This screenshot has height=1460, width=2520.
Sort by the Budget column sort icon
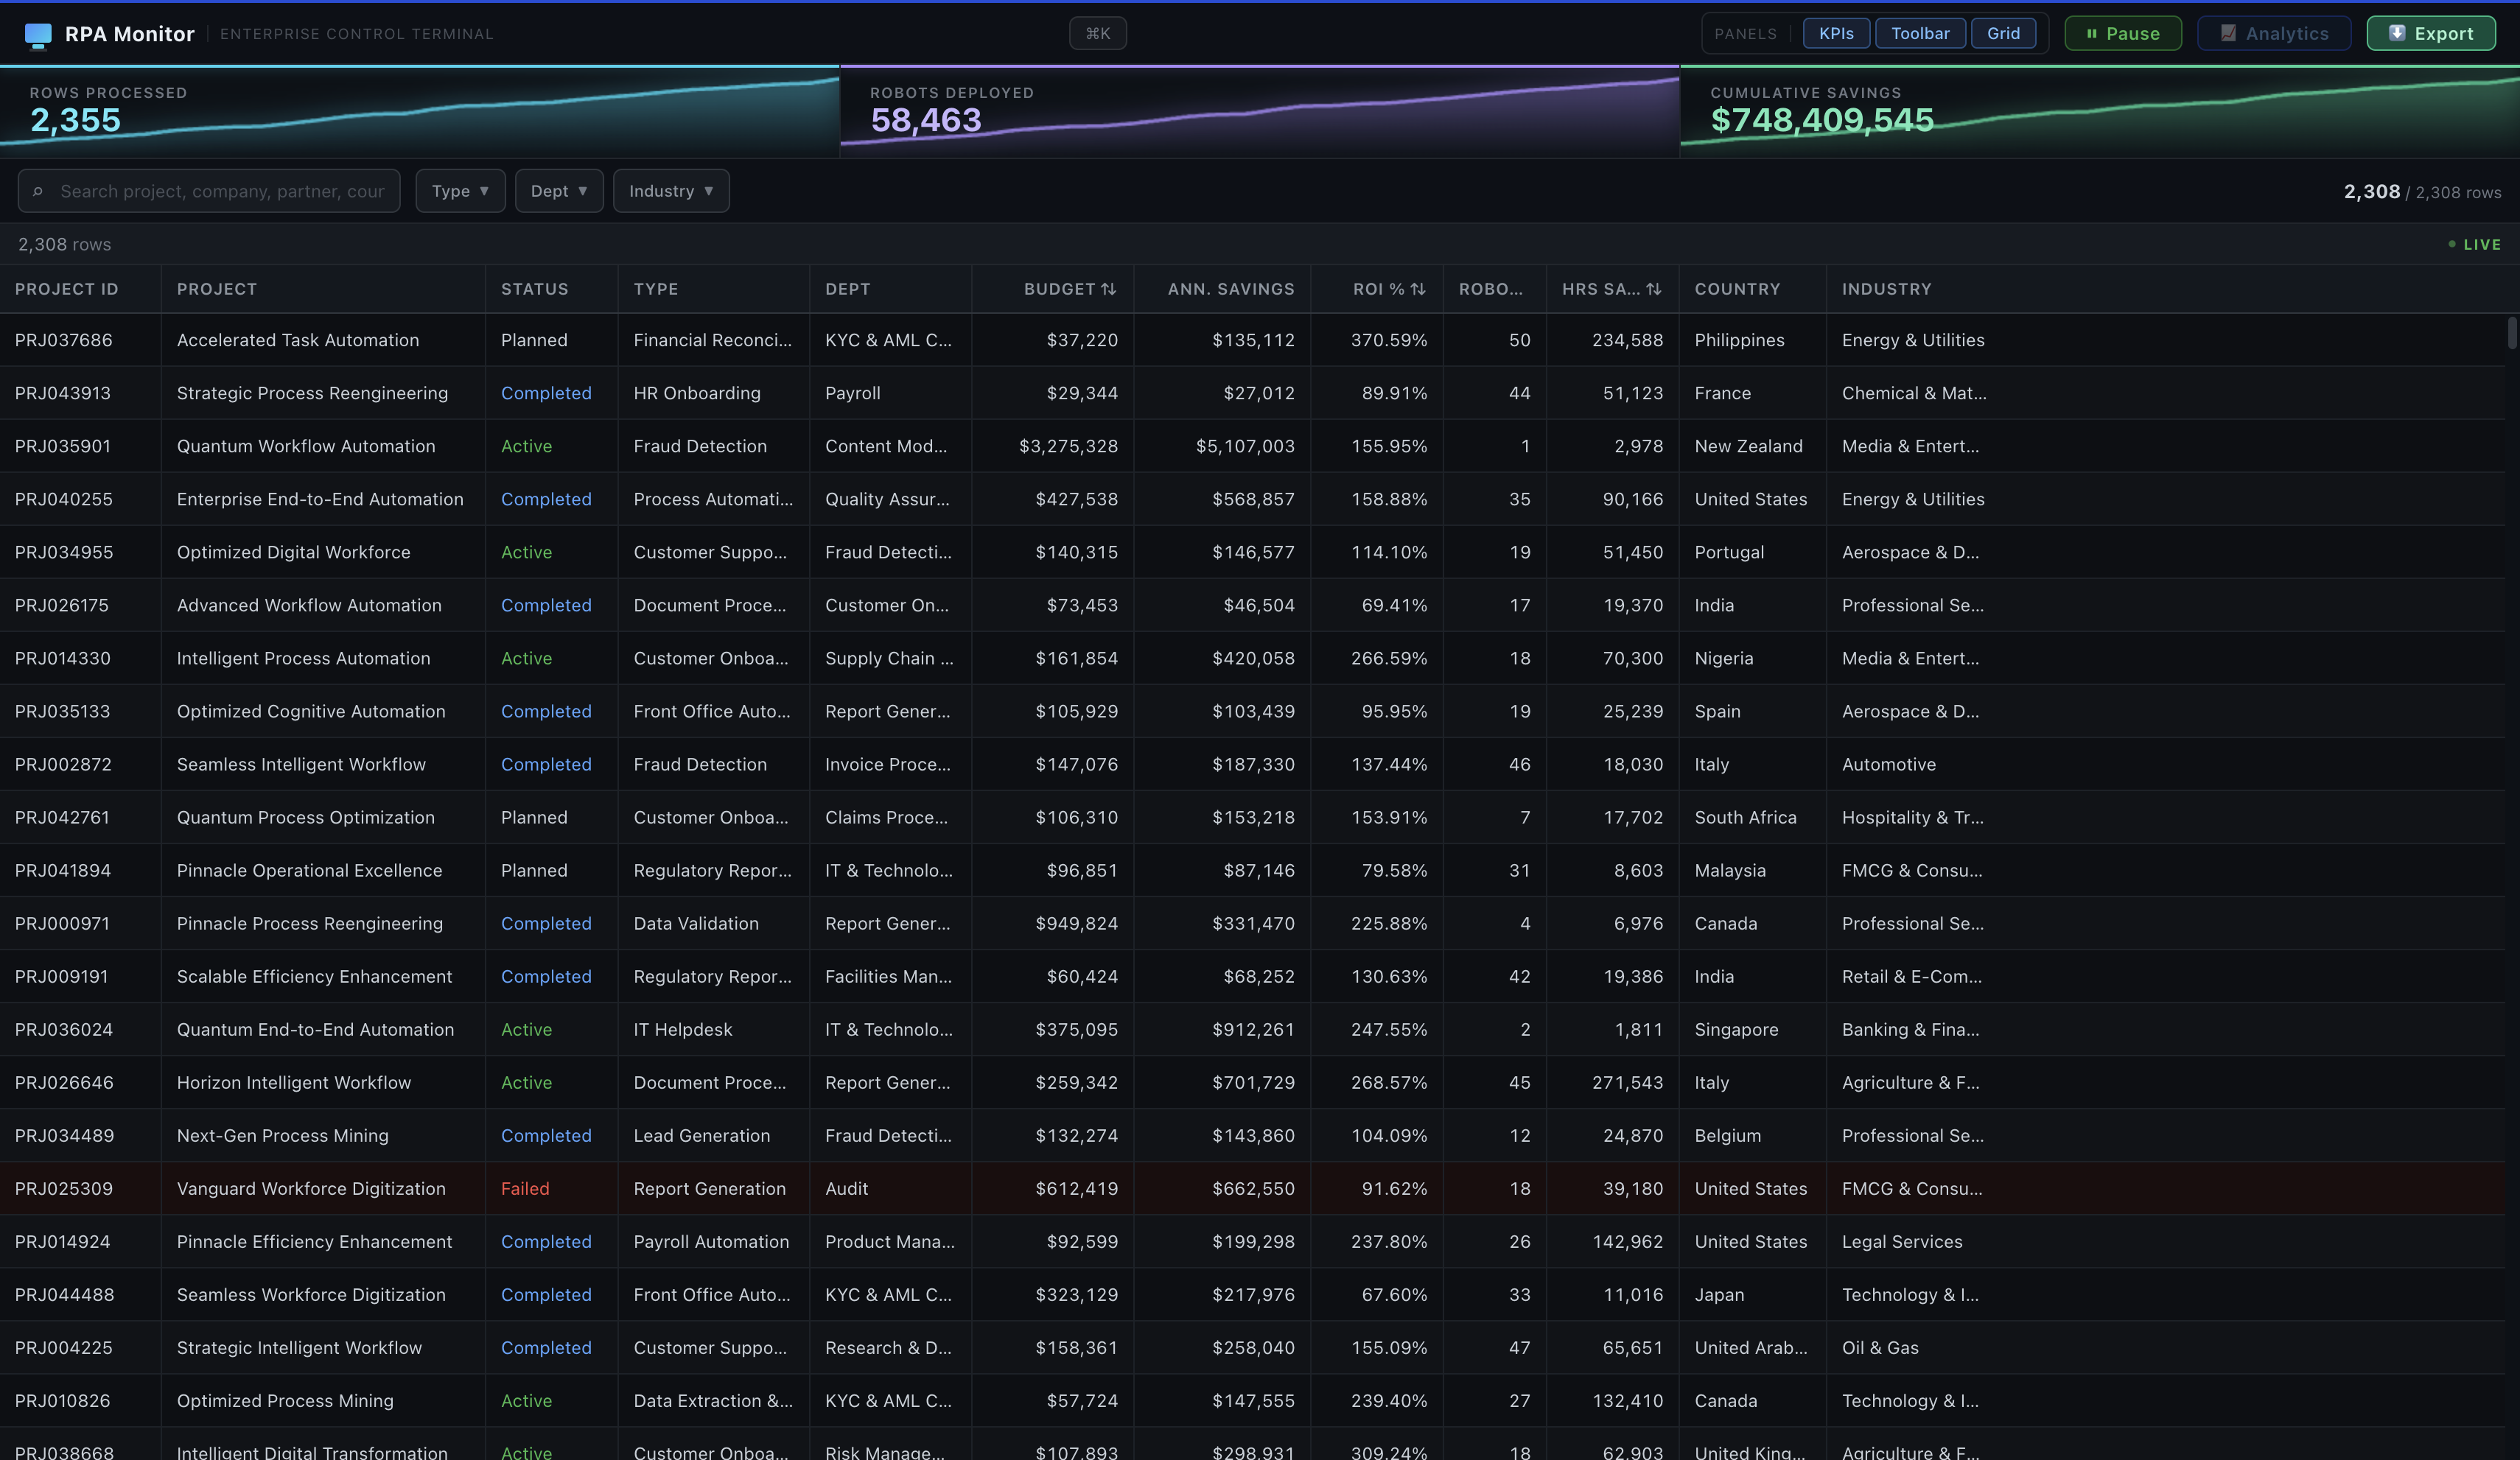[x=1108, y=289]
